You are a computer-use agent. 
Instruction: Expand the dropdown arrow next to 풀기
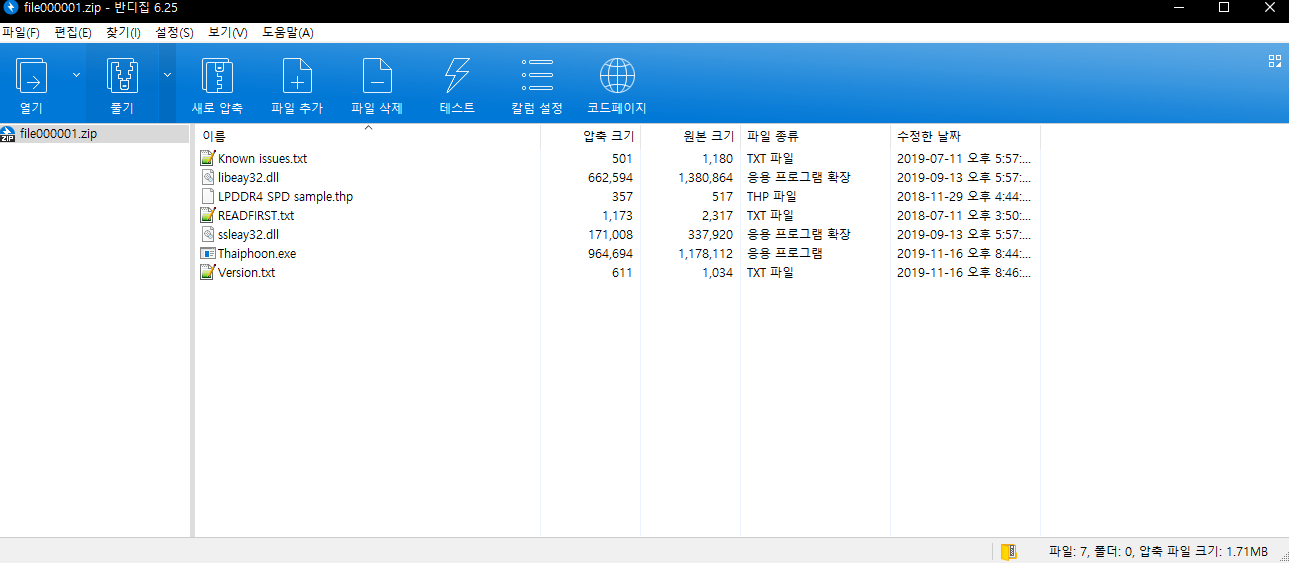click(x=167, y=75)
